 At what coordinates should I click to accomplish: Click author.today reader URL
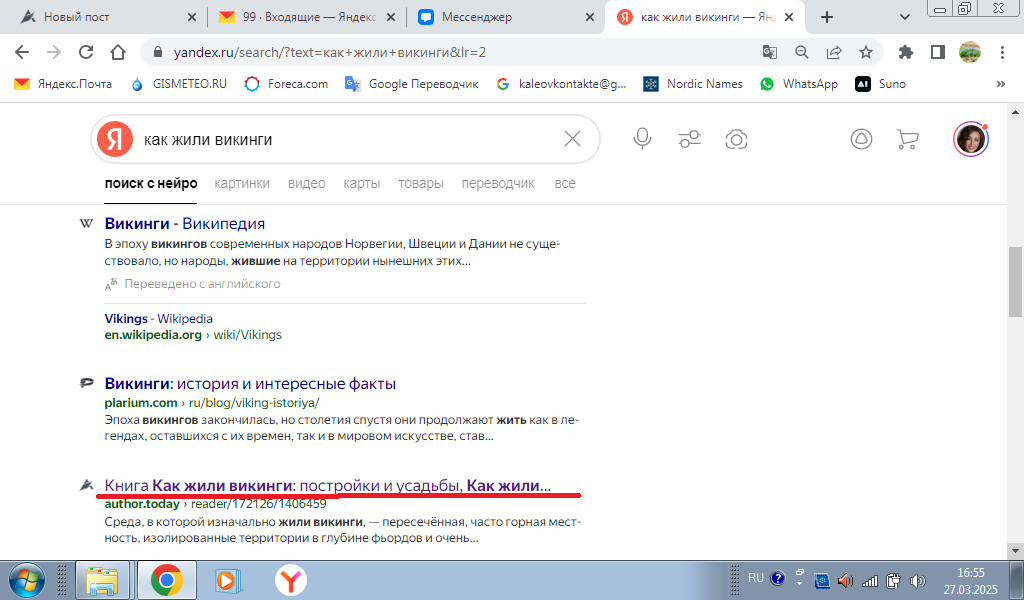(216, 504)
